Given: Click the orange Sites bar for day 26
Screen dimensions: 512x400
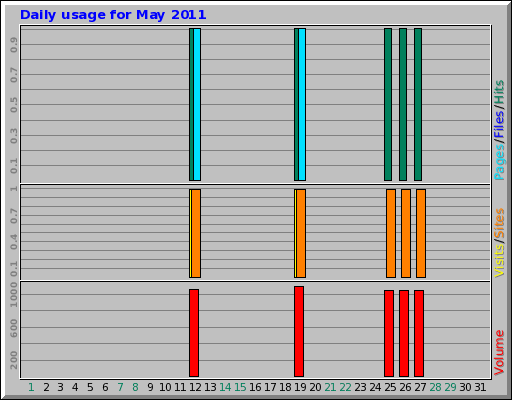Looking at the screenshot, I should coord(406,233).
